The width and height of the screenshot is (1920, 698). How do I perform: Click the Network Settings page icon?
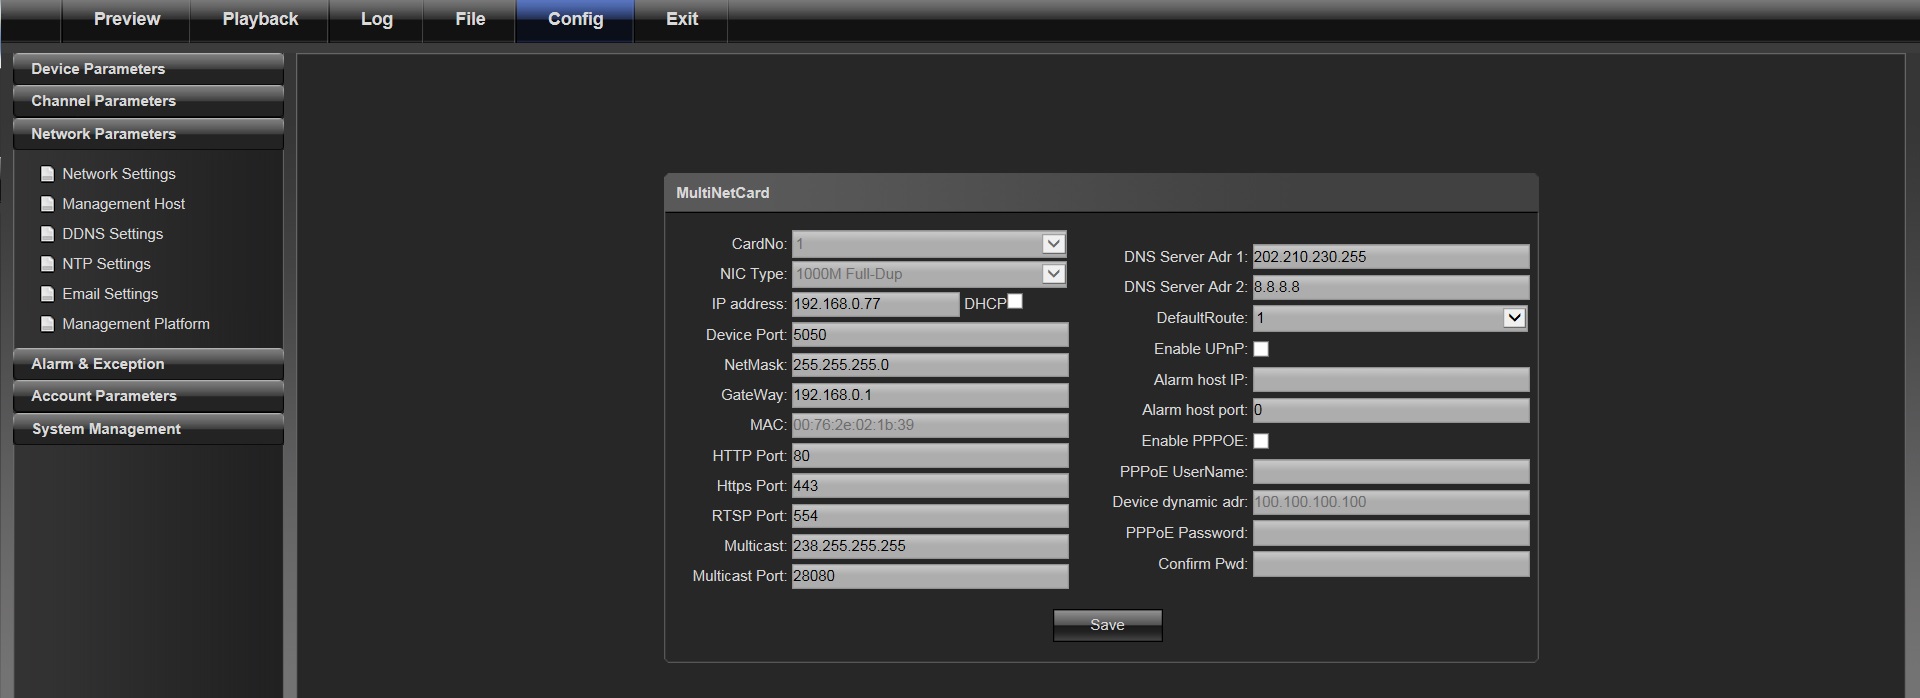(x=47, y=174)
